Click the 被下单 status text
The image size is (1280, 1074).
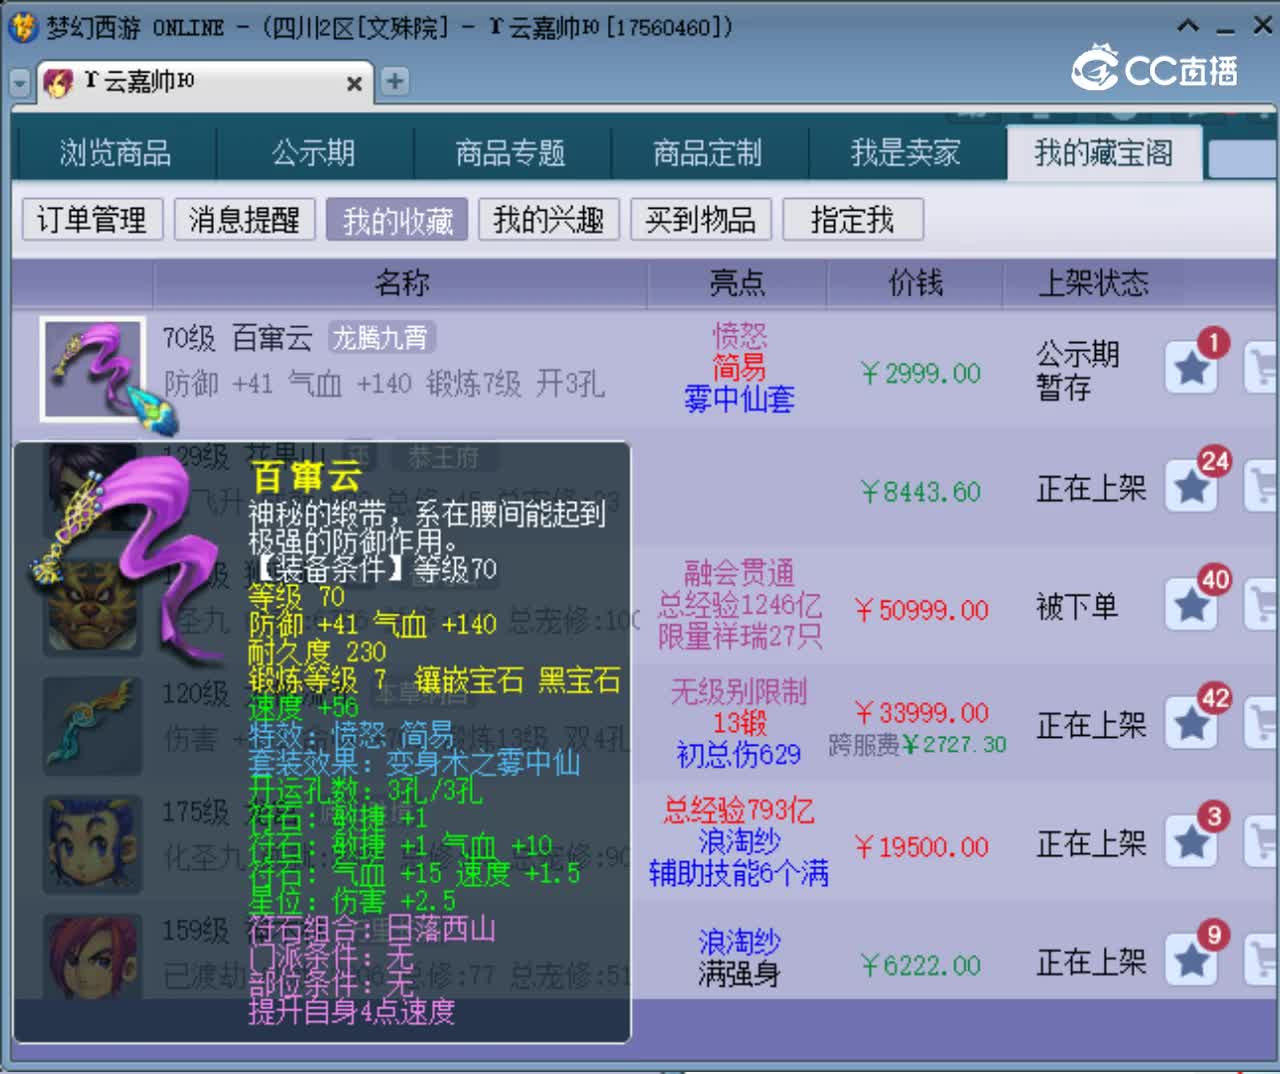click(x=1077, y=606)
